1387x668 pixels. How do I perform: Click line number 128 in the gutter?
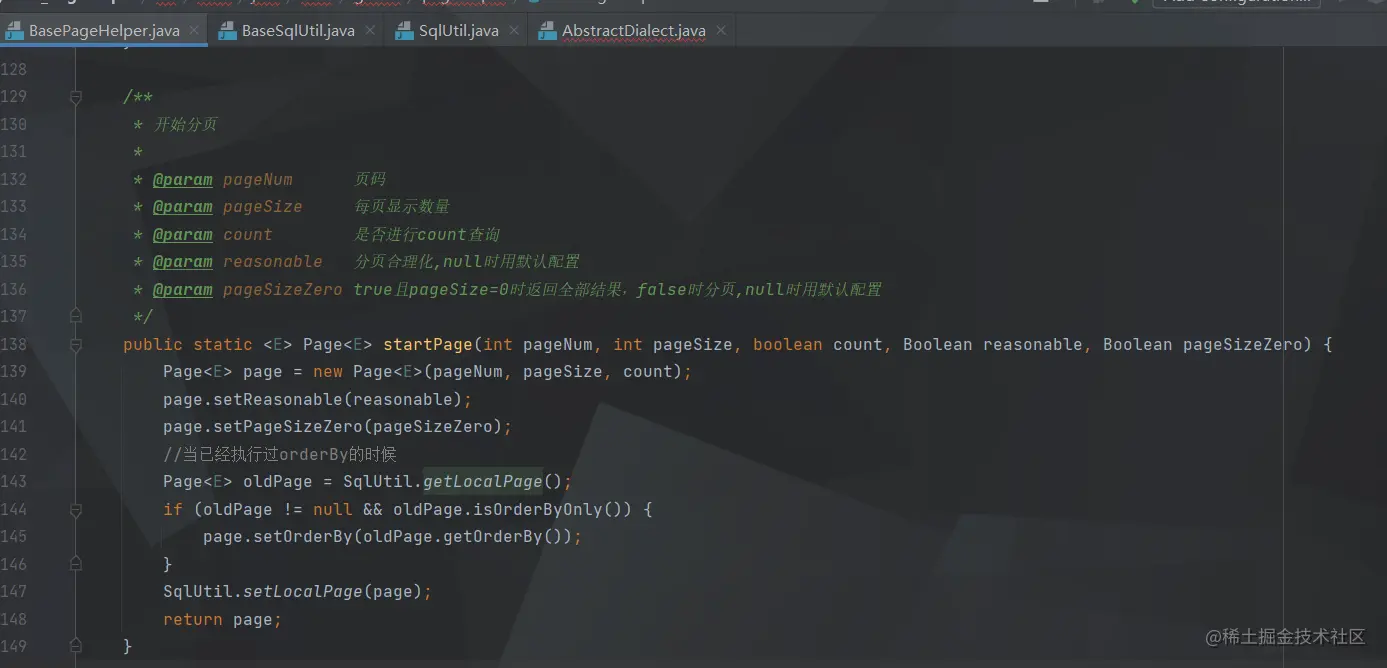pyautogui.click(x=14, y=70)
